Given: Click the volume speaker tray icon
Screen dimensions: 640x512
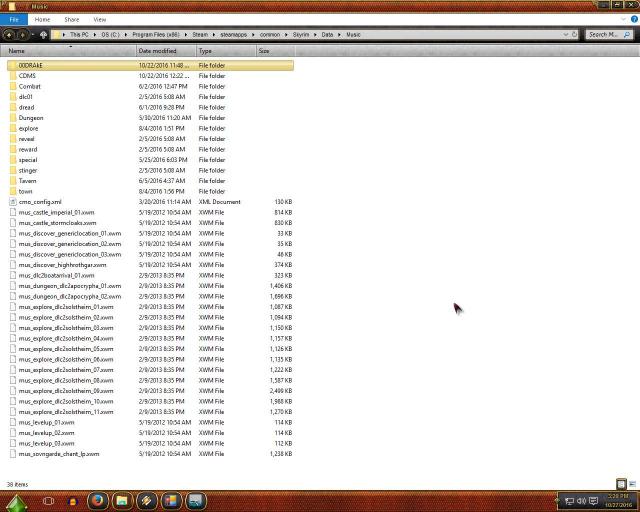Looking at the screenshot, I should (x=582, y=501).
